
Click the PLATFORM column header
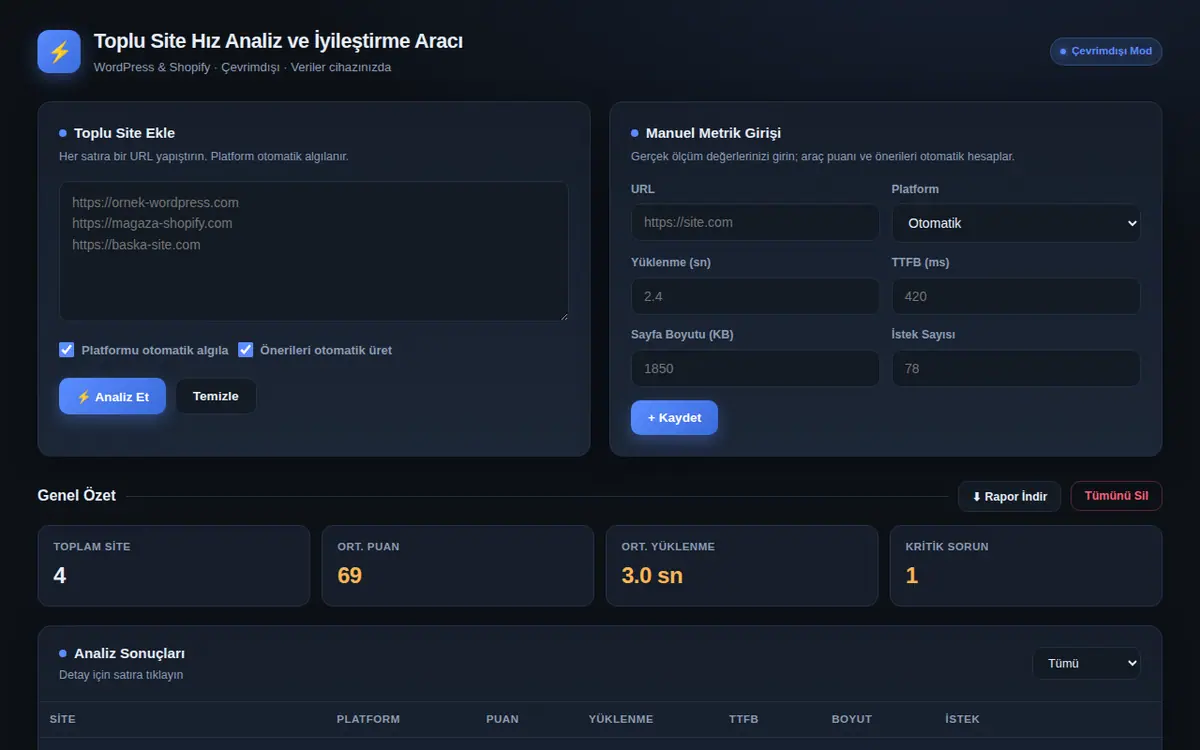368,719
